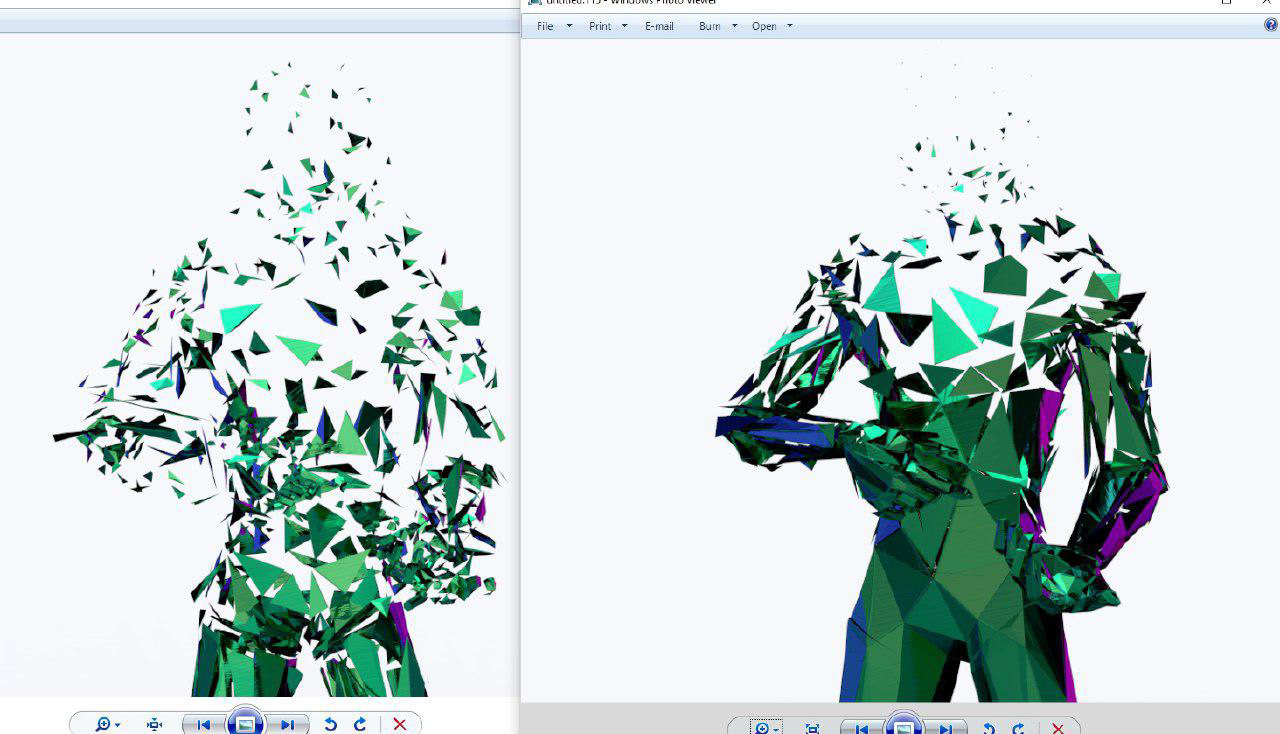Go to next image in left viewer
Screen dimensions: 1280x734
[288, 724]
